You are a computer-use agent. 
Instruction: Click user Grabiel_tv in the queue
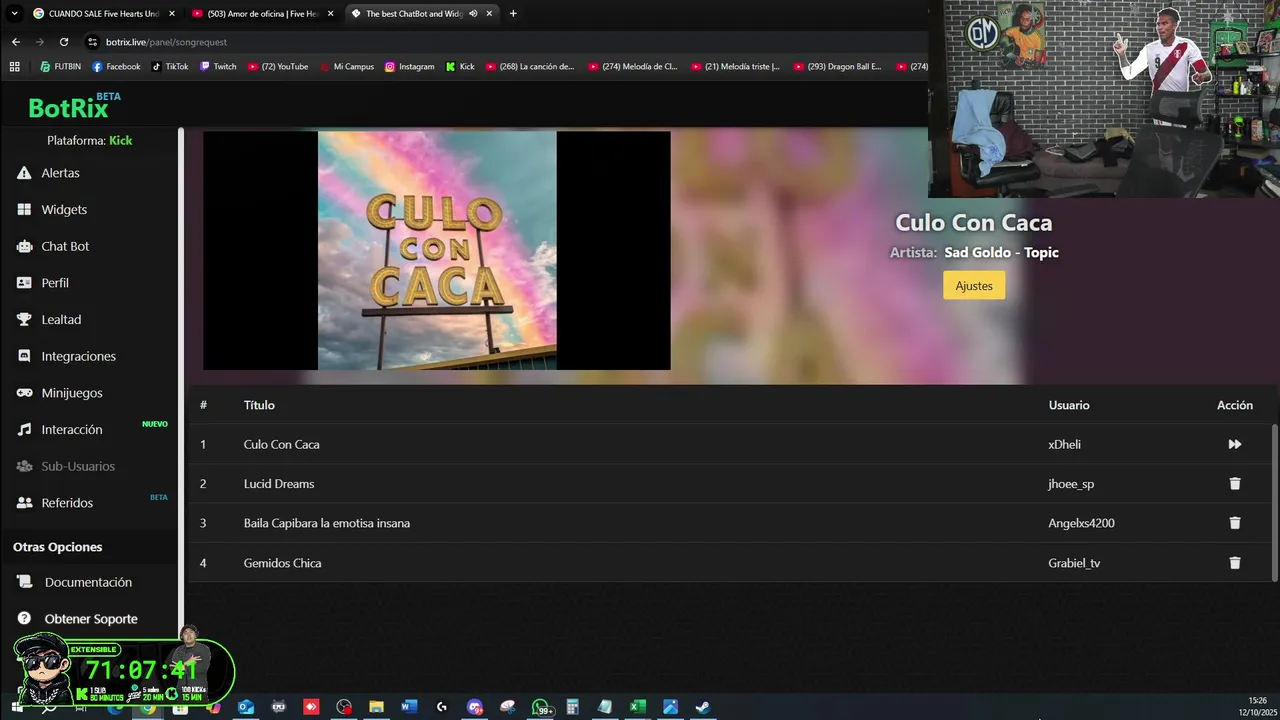tap(1074, 563)
